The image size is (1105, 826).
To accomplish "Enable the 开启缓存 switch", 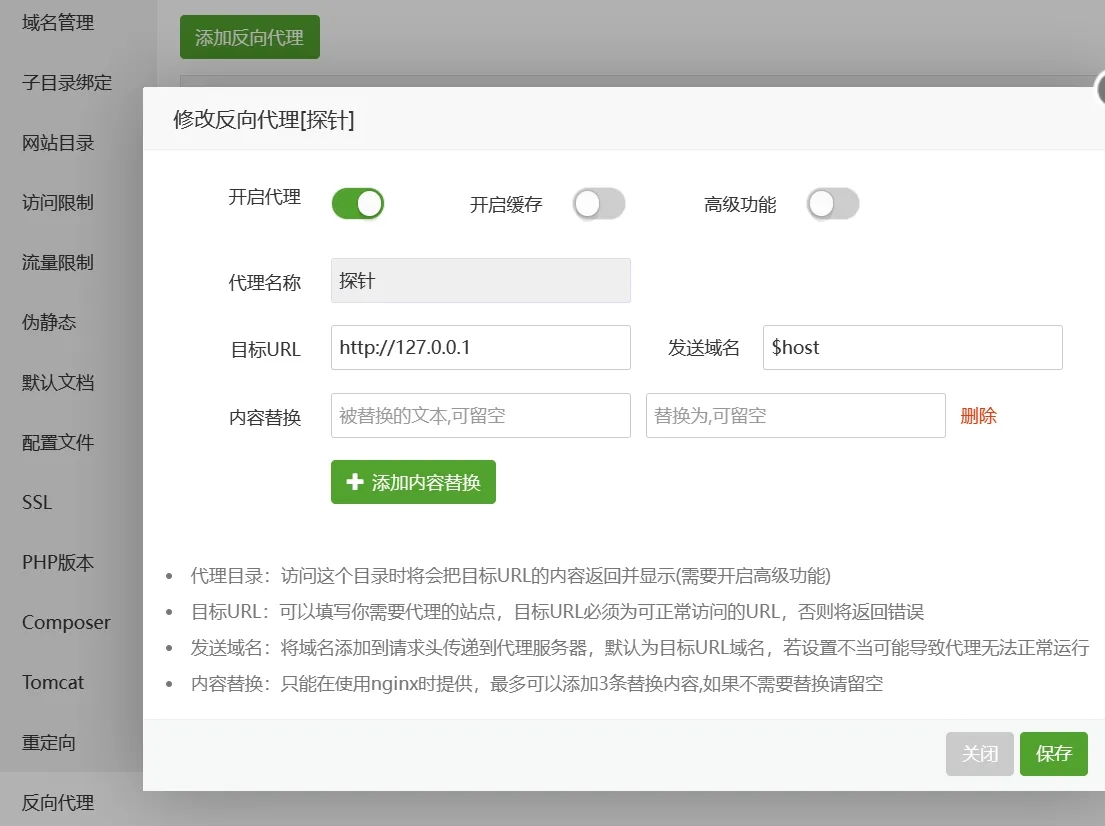I will click(598, 204).
